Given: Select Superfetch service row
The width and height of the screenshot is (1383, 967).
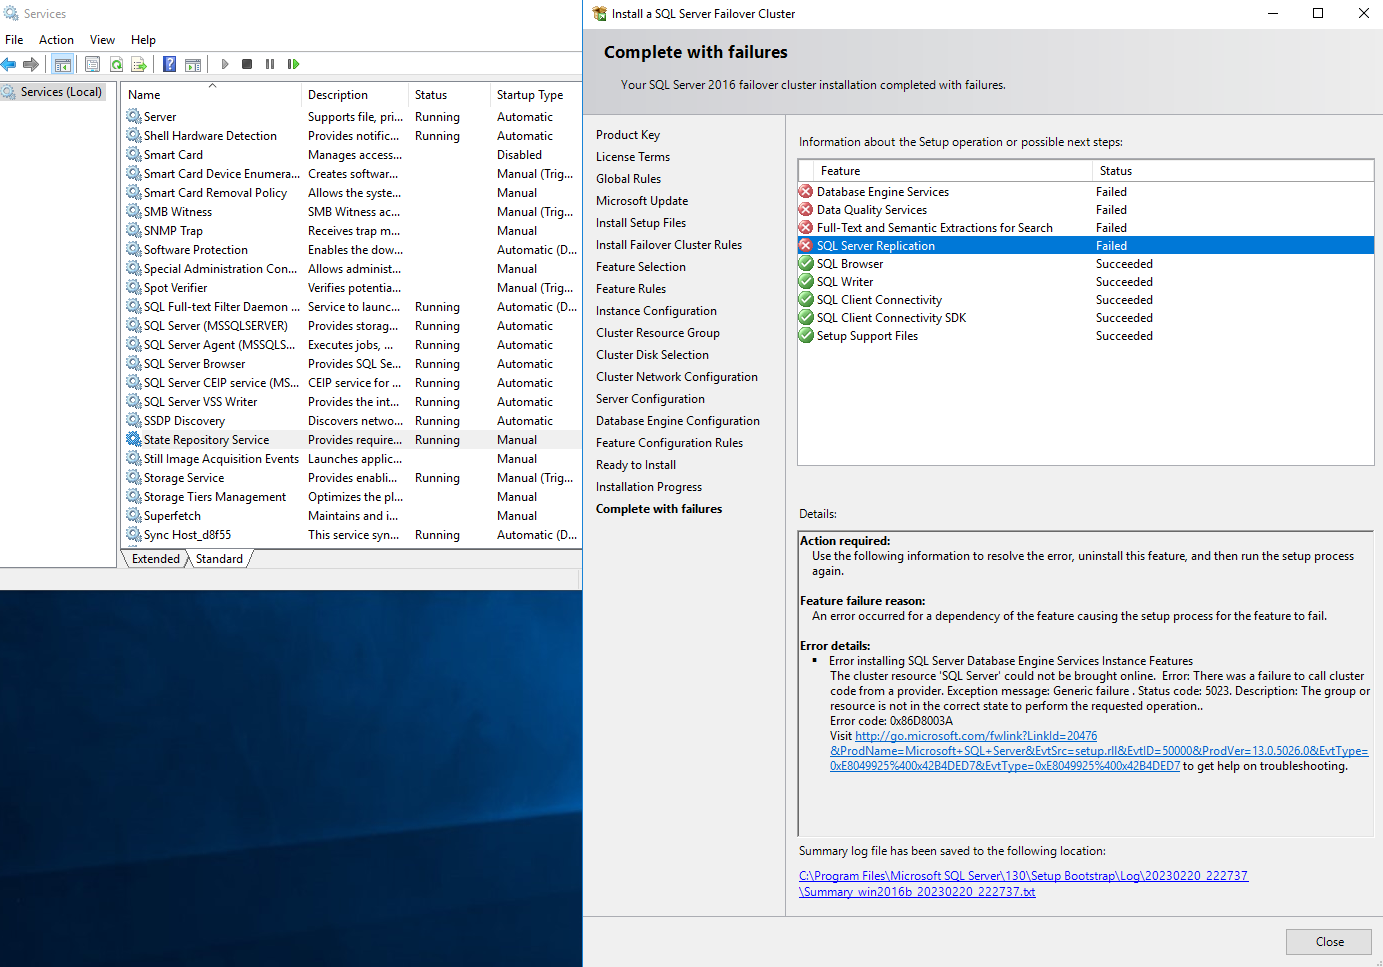Looking at the screenshot, I should click(352, 516).
